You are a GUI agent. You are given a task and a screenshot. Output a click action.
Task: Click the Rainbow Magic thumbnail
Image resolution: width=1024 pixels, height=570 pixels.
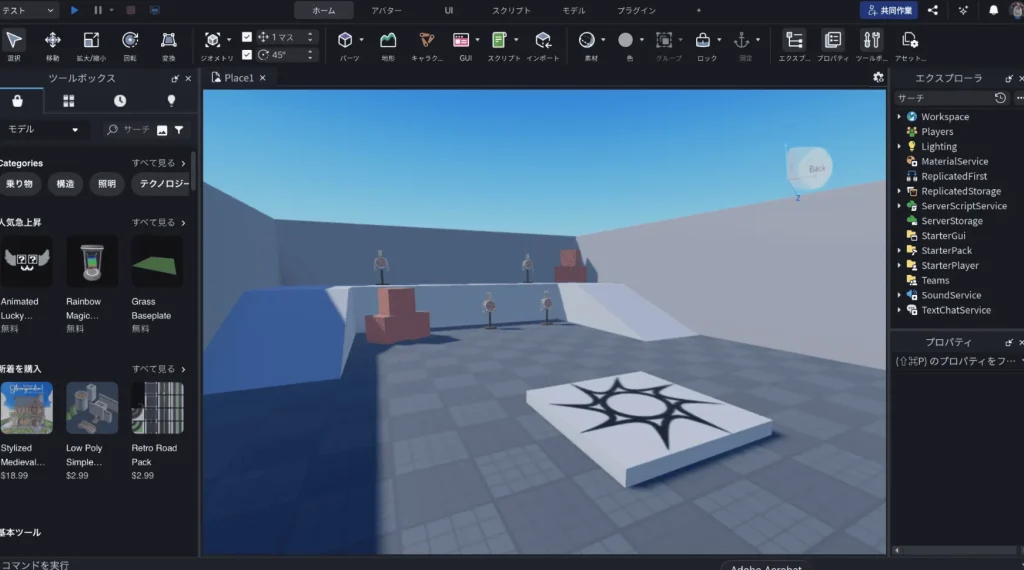(x=92, y=262)
